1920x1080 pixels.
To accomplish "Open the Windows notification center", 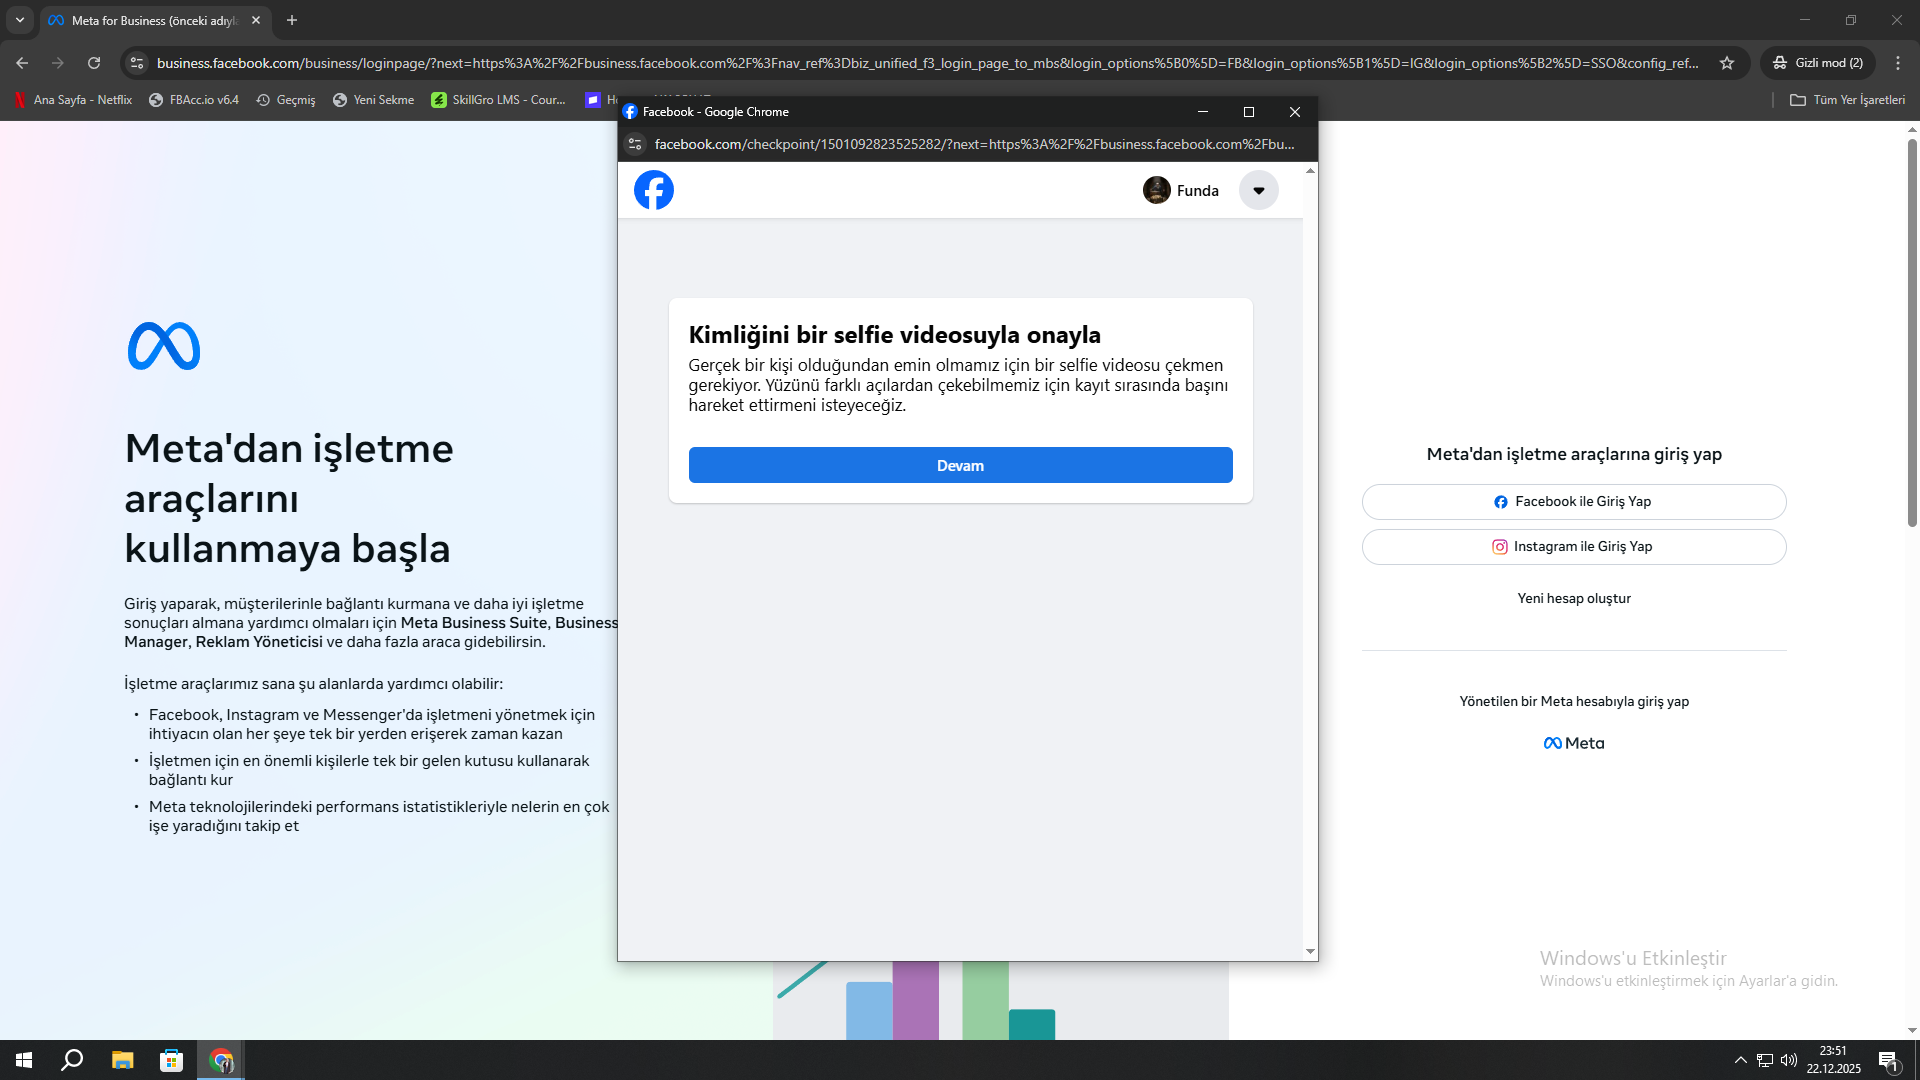I will coord(1889,1060).
